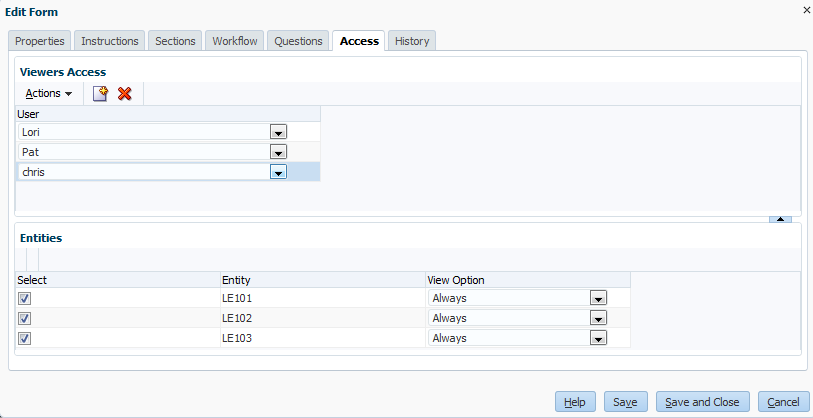Deselect the LE103 entity checkbox
813x418 pixels.
coord(25,338)
